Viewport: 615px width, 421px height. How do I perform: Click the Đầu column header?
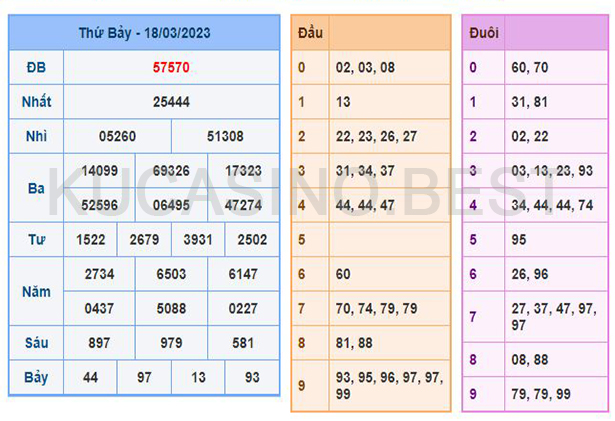[310, 34]
